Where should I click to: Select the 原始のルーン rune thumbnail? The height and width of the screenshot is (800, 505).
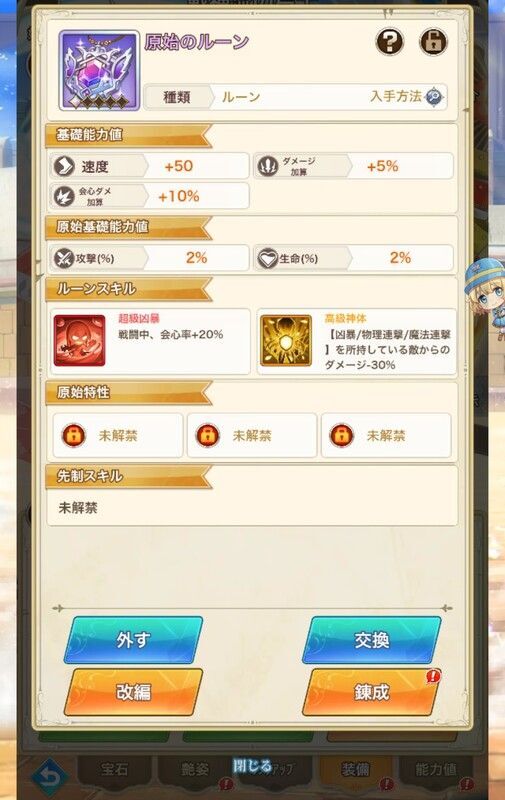click(99, 70)
